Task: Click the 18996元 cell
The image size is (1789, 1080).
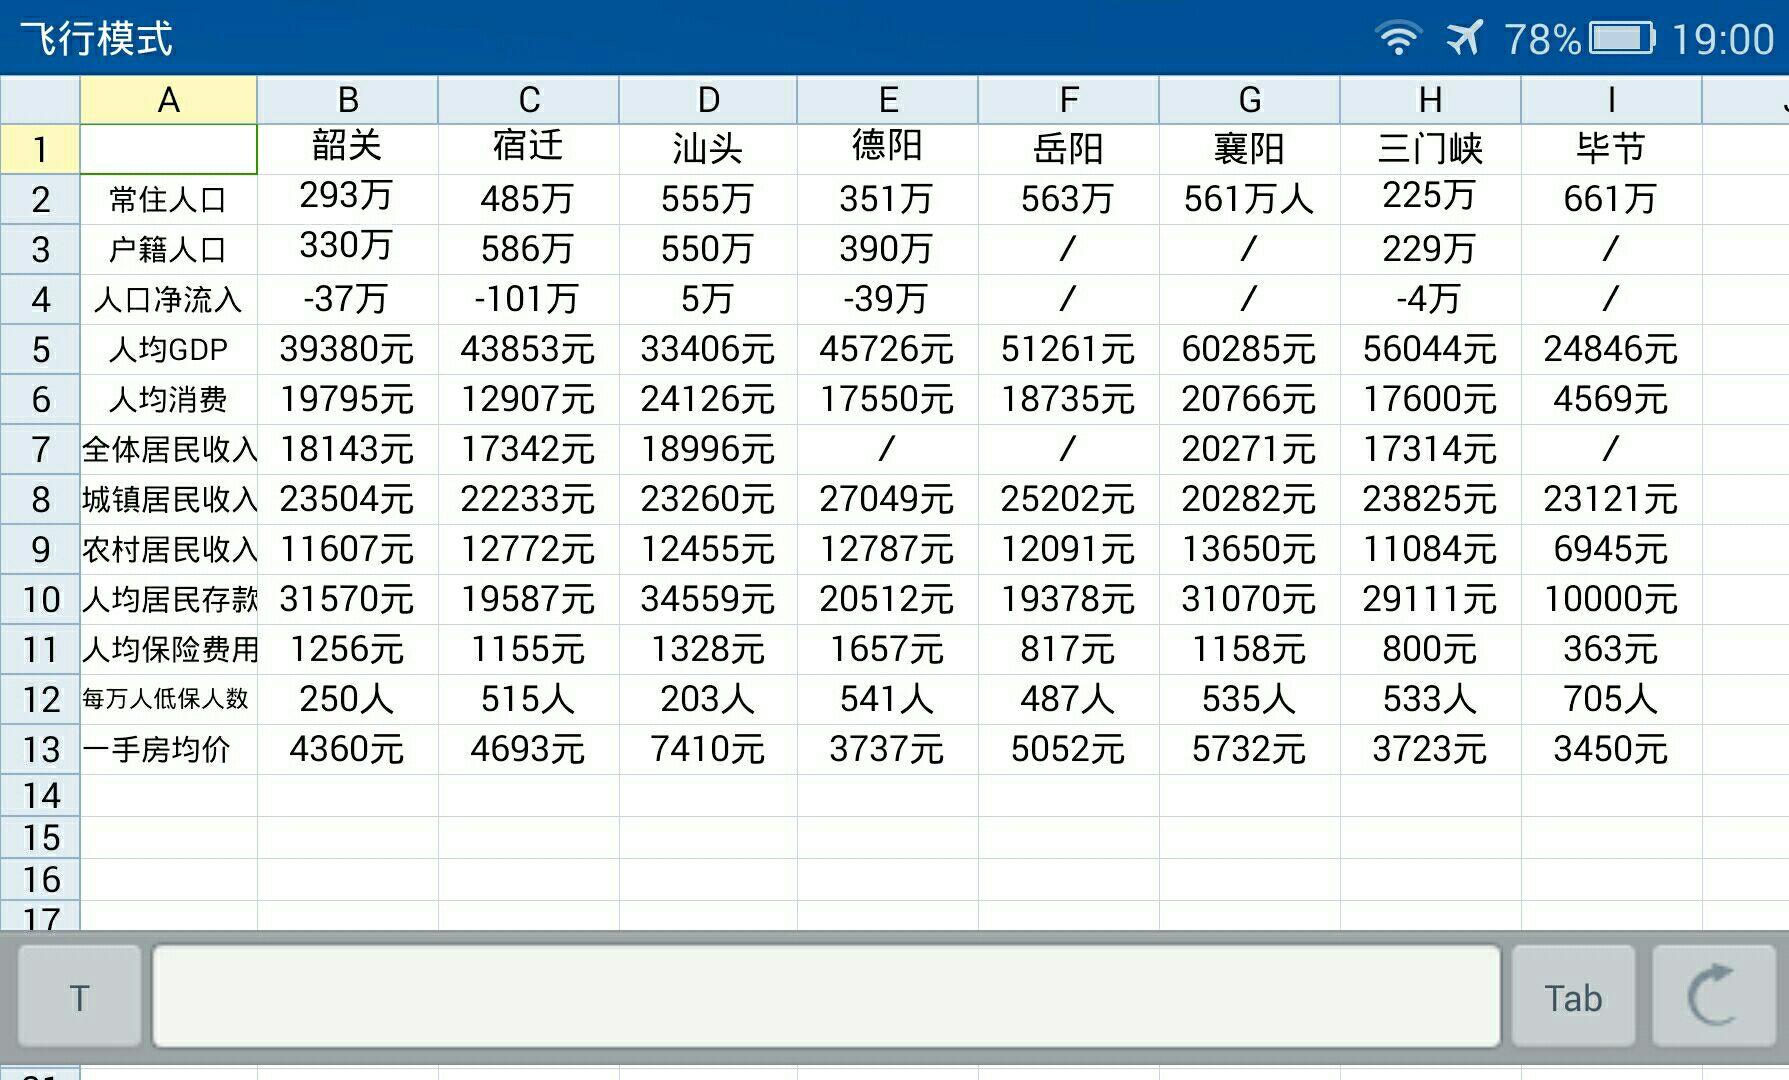Action: [708, 449]
